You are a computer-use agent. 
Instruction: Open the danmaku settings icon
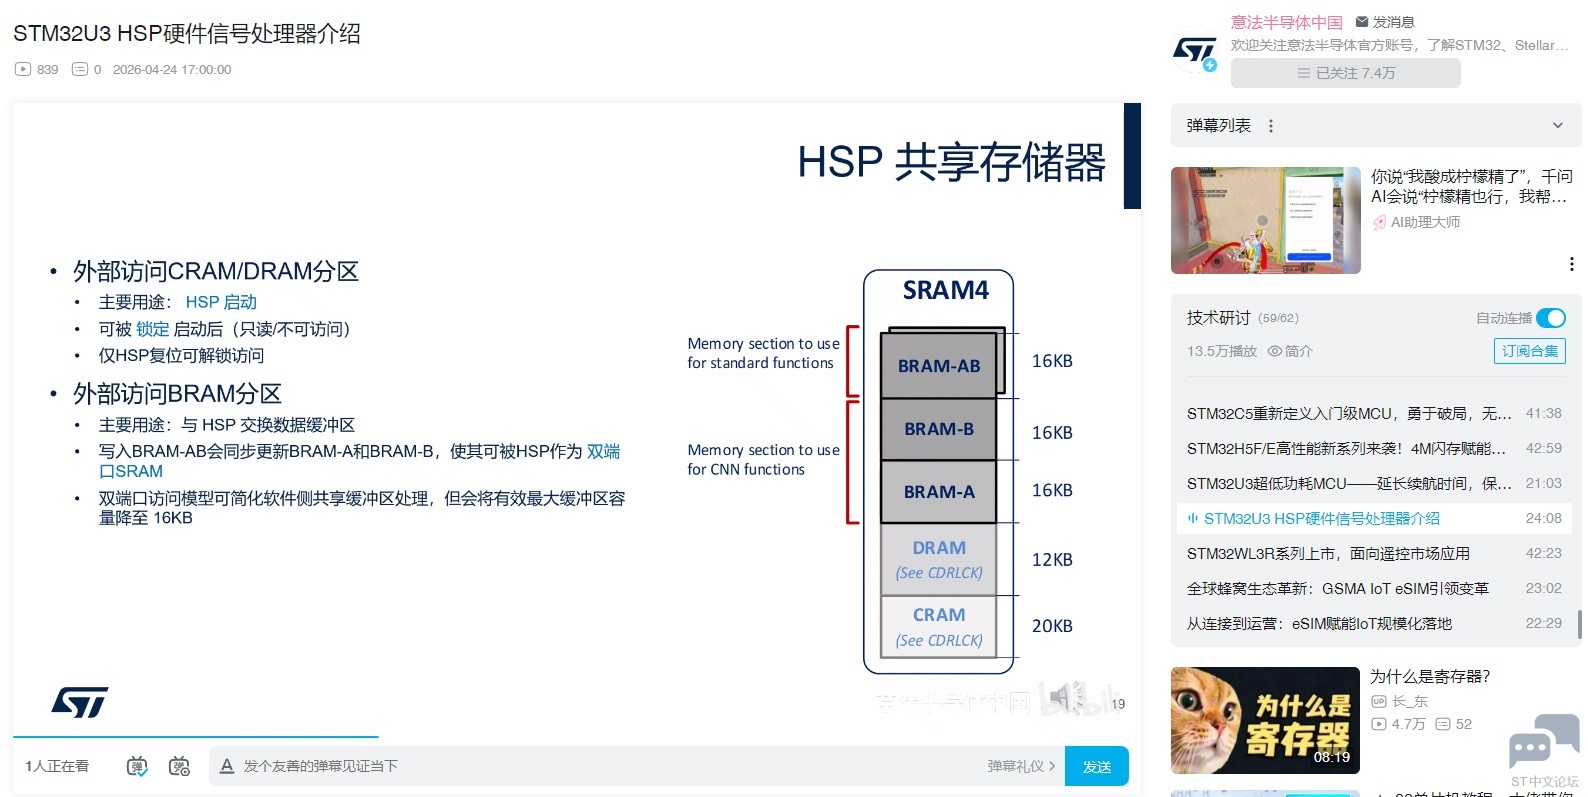click(179, 766)
